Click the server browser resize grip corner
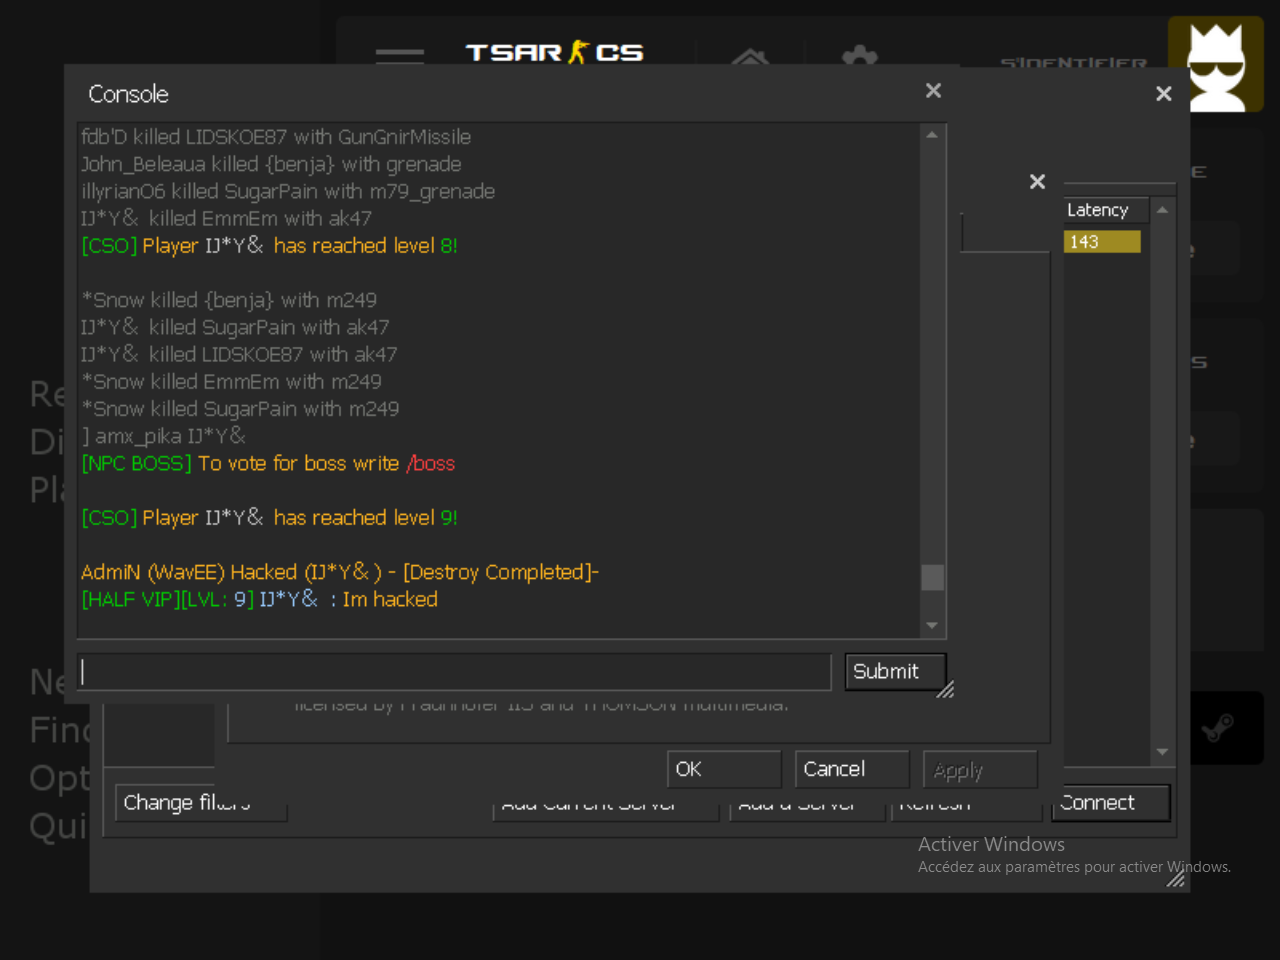Screen dimensions: 1280x960 1176,879
